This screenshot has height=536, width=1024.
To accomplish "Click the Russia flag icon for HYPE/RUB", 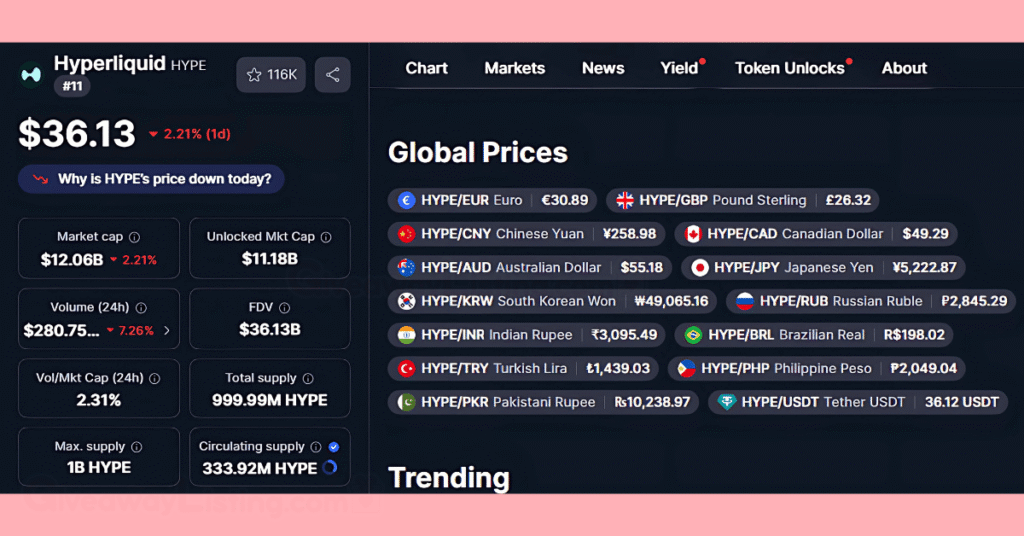I will coord(745,301).
